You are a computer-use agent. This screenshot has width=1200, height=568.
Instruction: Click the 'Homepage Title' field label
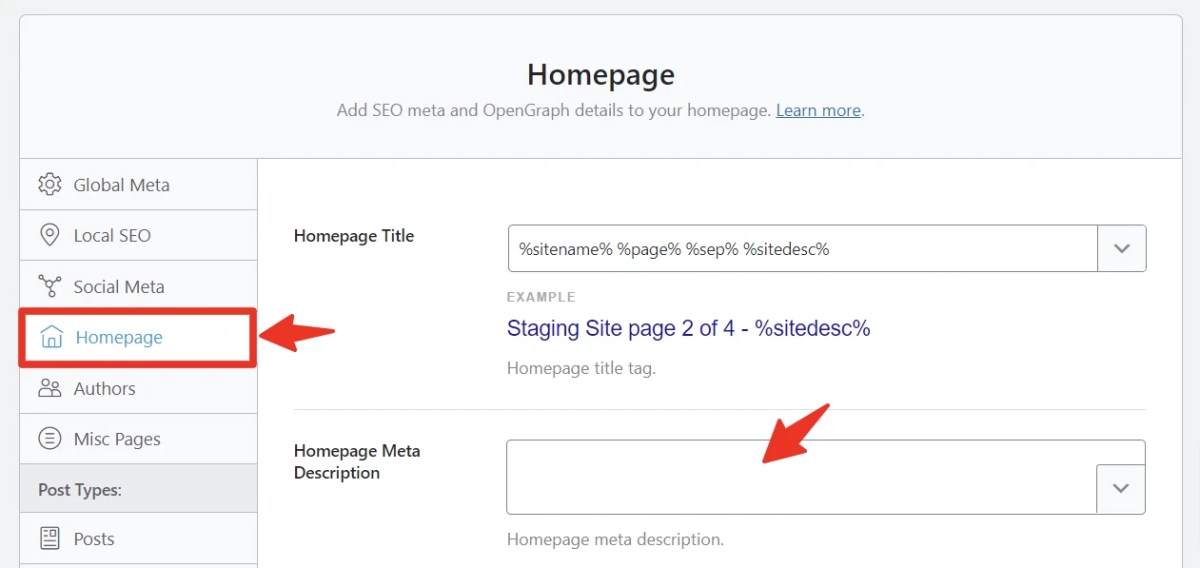[x=354, y=236]
